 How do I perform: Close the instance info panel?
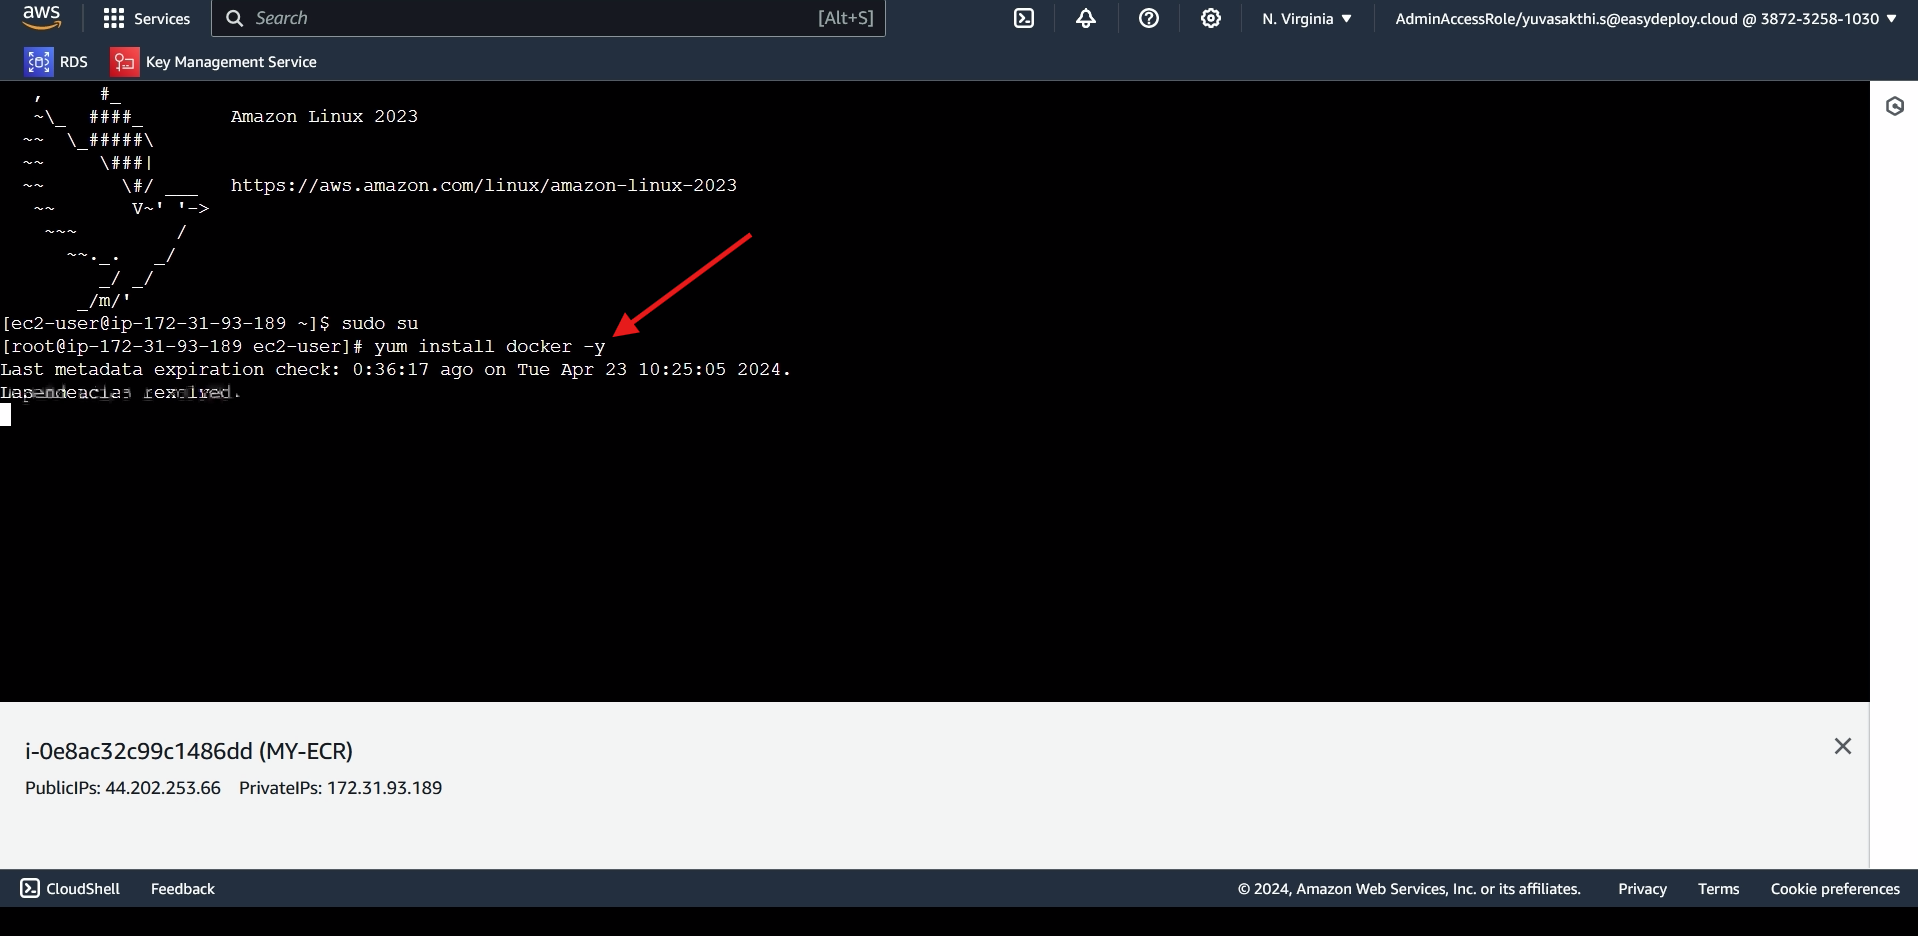[x=1843, y=746]
